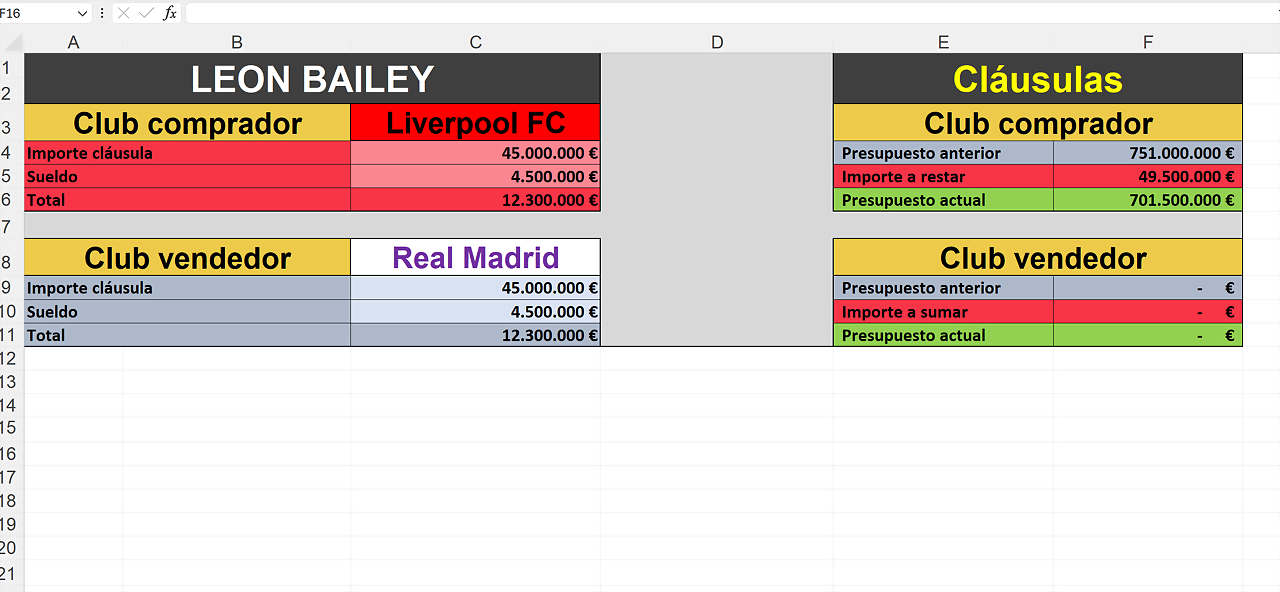Image resolution: width=1280 pixels, height=592 pixels.
Task: Open the Name Box dropdown arrow
Action: pos(82,13)
